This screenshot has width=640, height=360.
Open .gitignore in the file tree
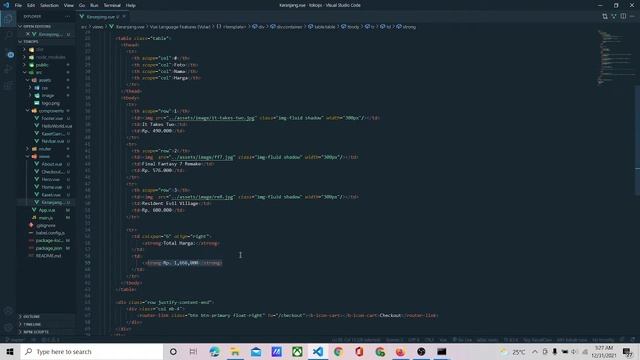coord(46,225)
